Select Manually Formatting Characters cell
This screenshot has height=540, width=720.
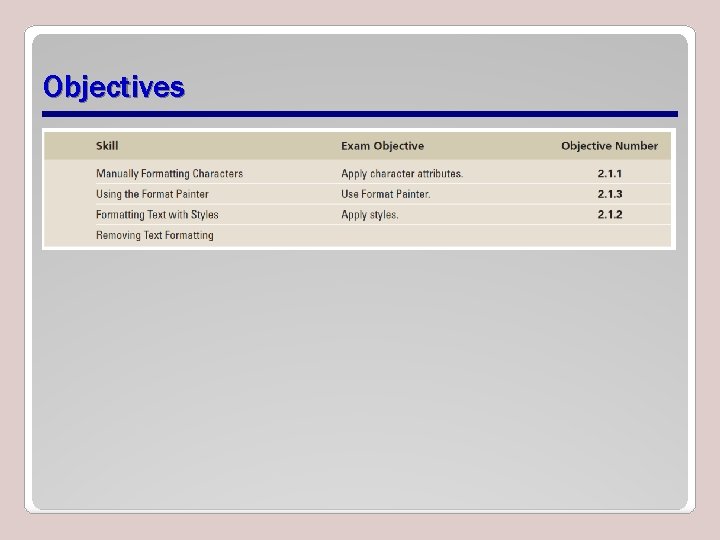(169, 174)
